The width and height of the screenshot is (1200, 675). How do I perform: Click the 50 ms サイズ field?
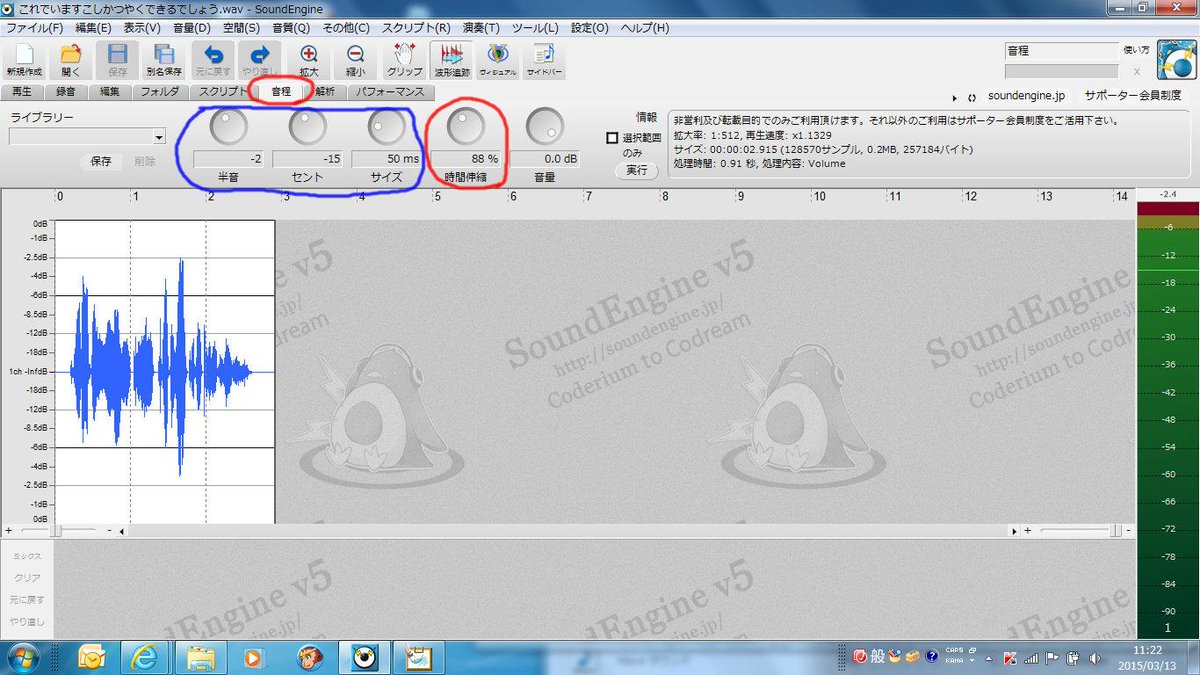click(x=387, y=159)
